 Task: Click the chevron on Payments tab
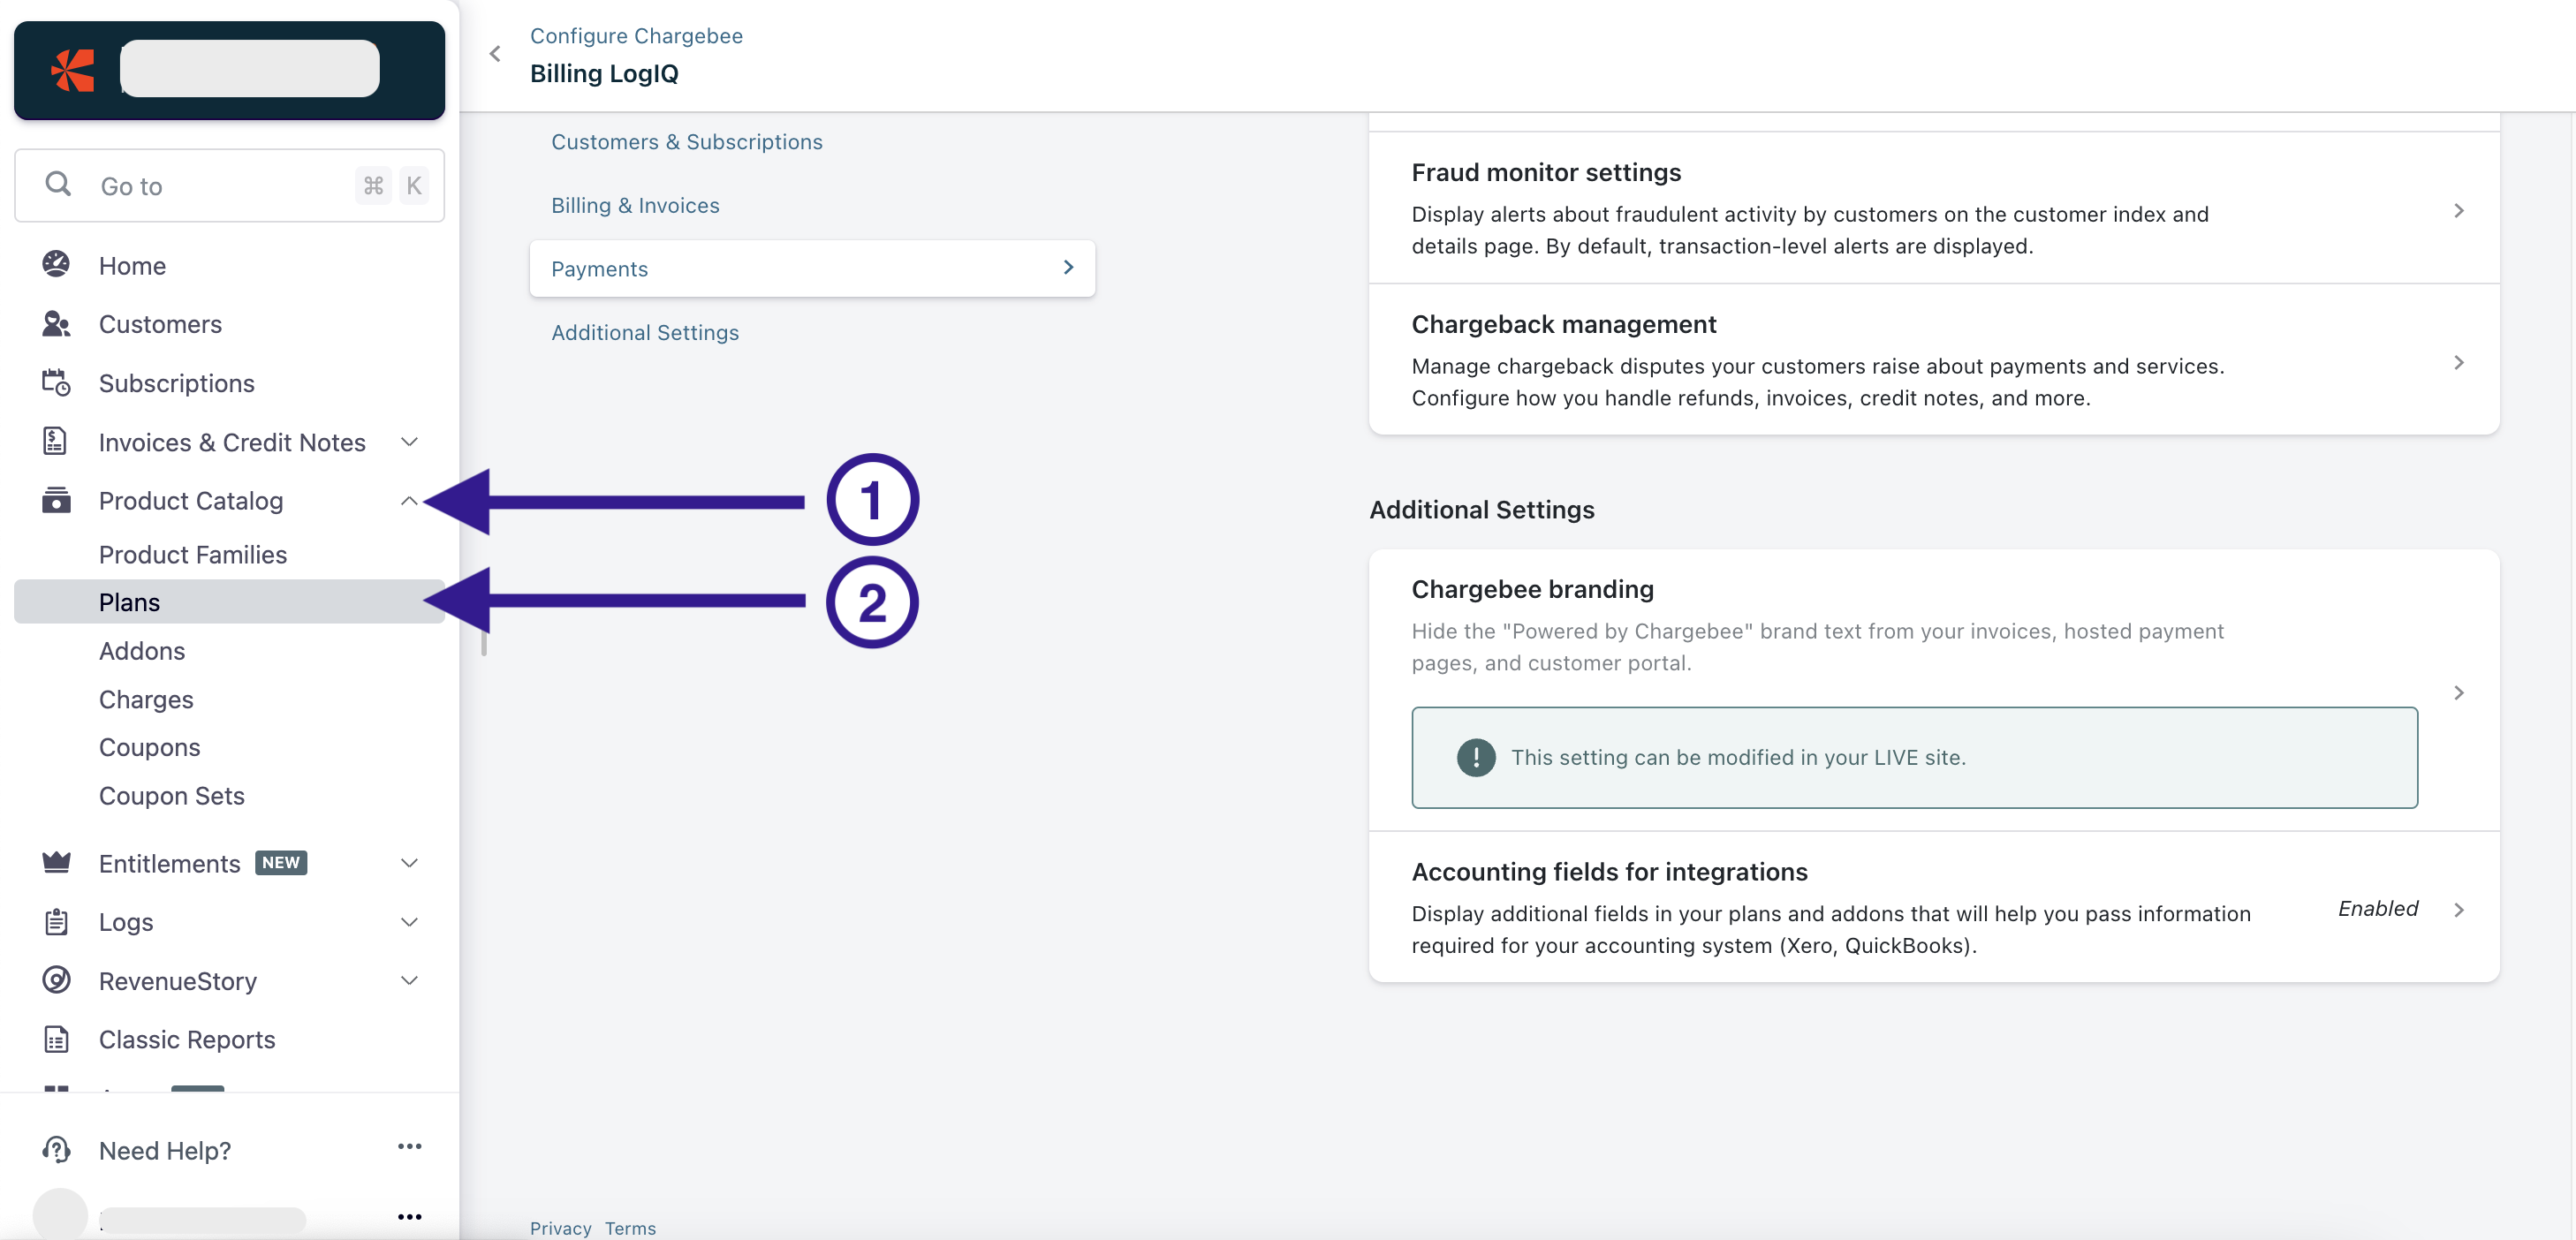(x=1068, y=267)
